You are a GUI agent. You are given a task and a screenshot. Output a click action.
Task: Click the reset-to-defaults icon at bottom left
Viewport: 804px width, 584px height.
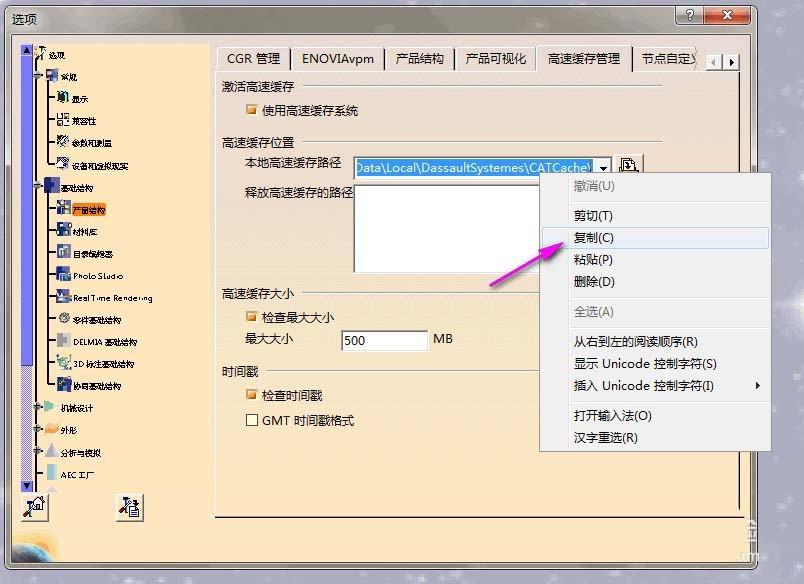pyautogui.click(x=34, y=509)
